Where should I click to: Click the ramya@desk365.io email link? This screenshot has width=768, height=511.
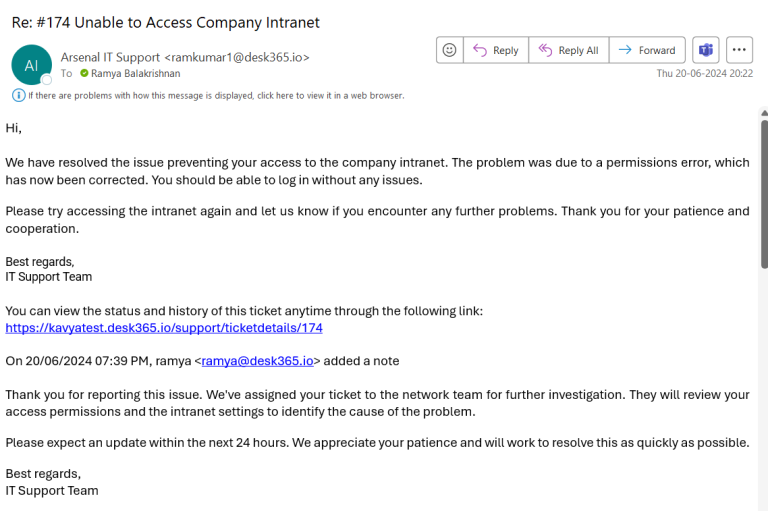click(258, 361)
